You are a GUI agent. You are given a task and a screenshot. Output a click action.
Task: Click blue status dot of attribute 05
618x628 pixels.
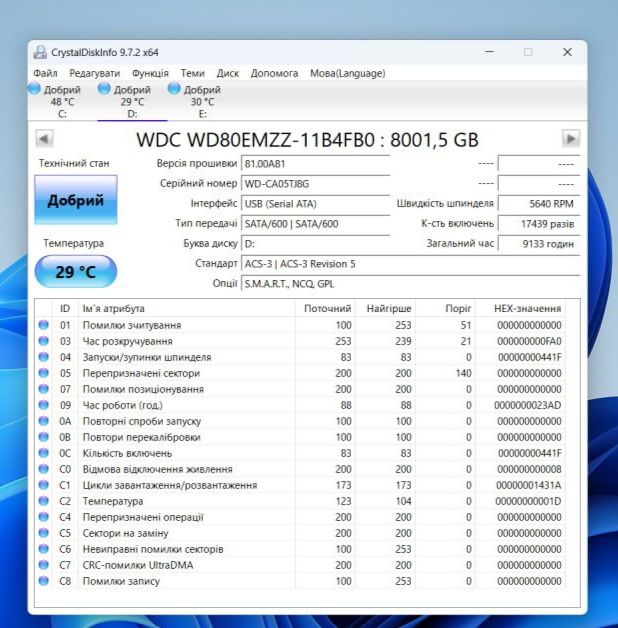point(44,373)
